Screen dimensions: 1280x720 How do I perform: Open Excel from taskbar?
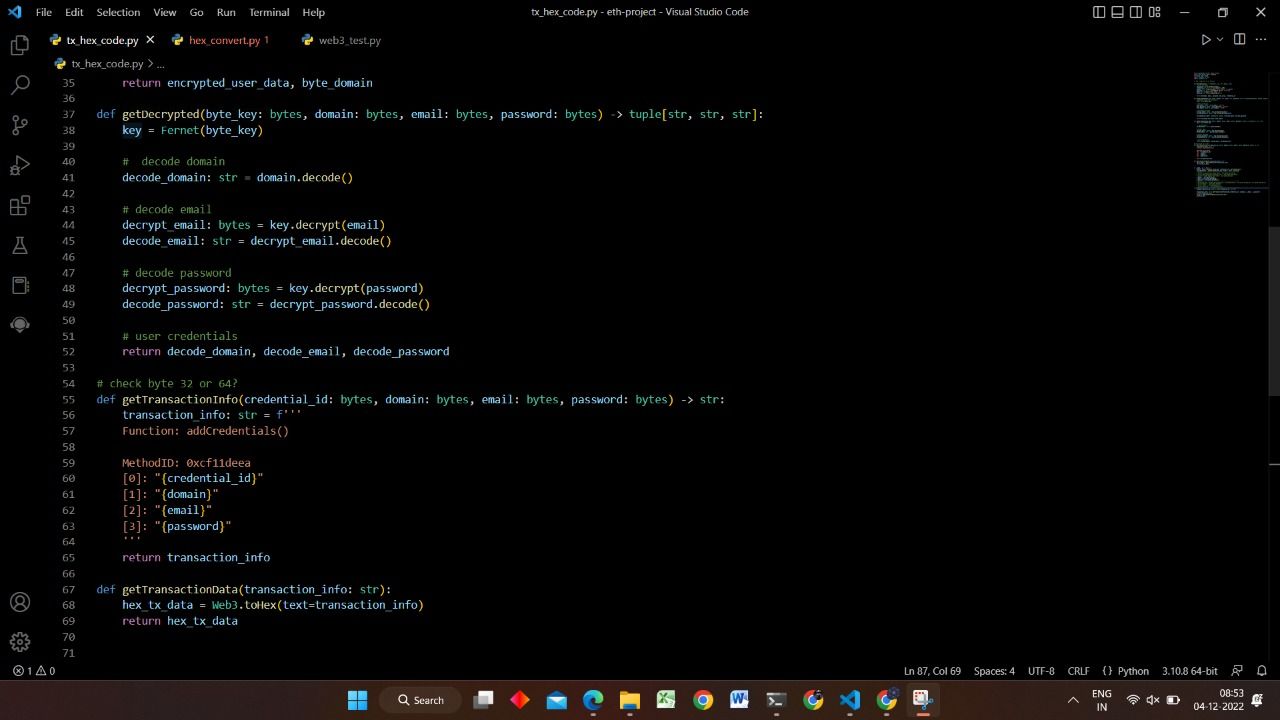coord(666,700)
